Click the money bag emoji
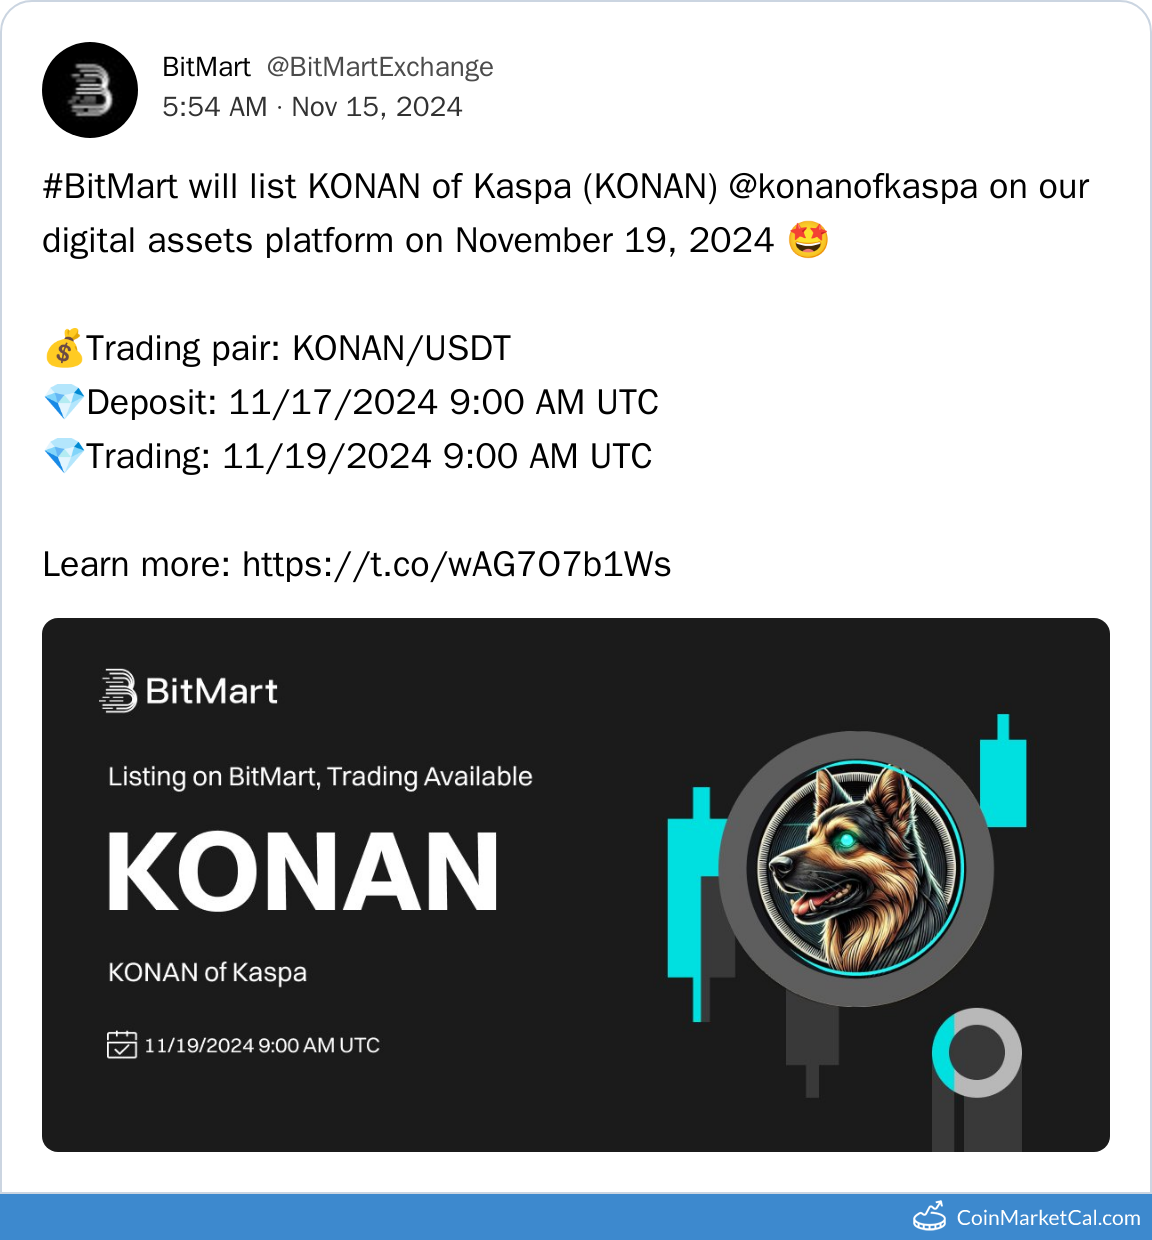Viewport: 1152px width, 1240px height. tap(63, 349)
